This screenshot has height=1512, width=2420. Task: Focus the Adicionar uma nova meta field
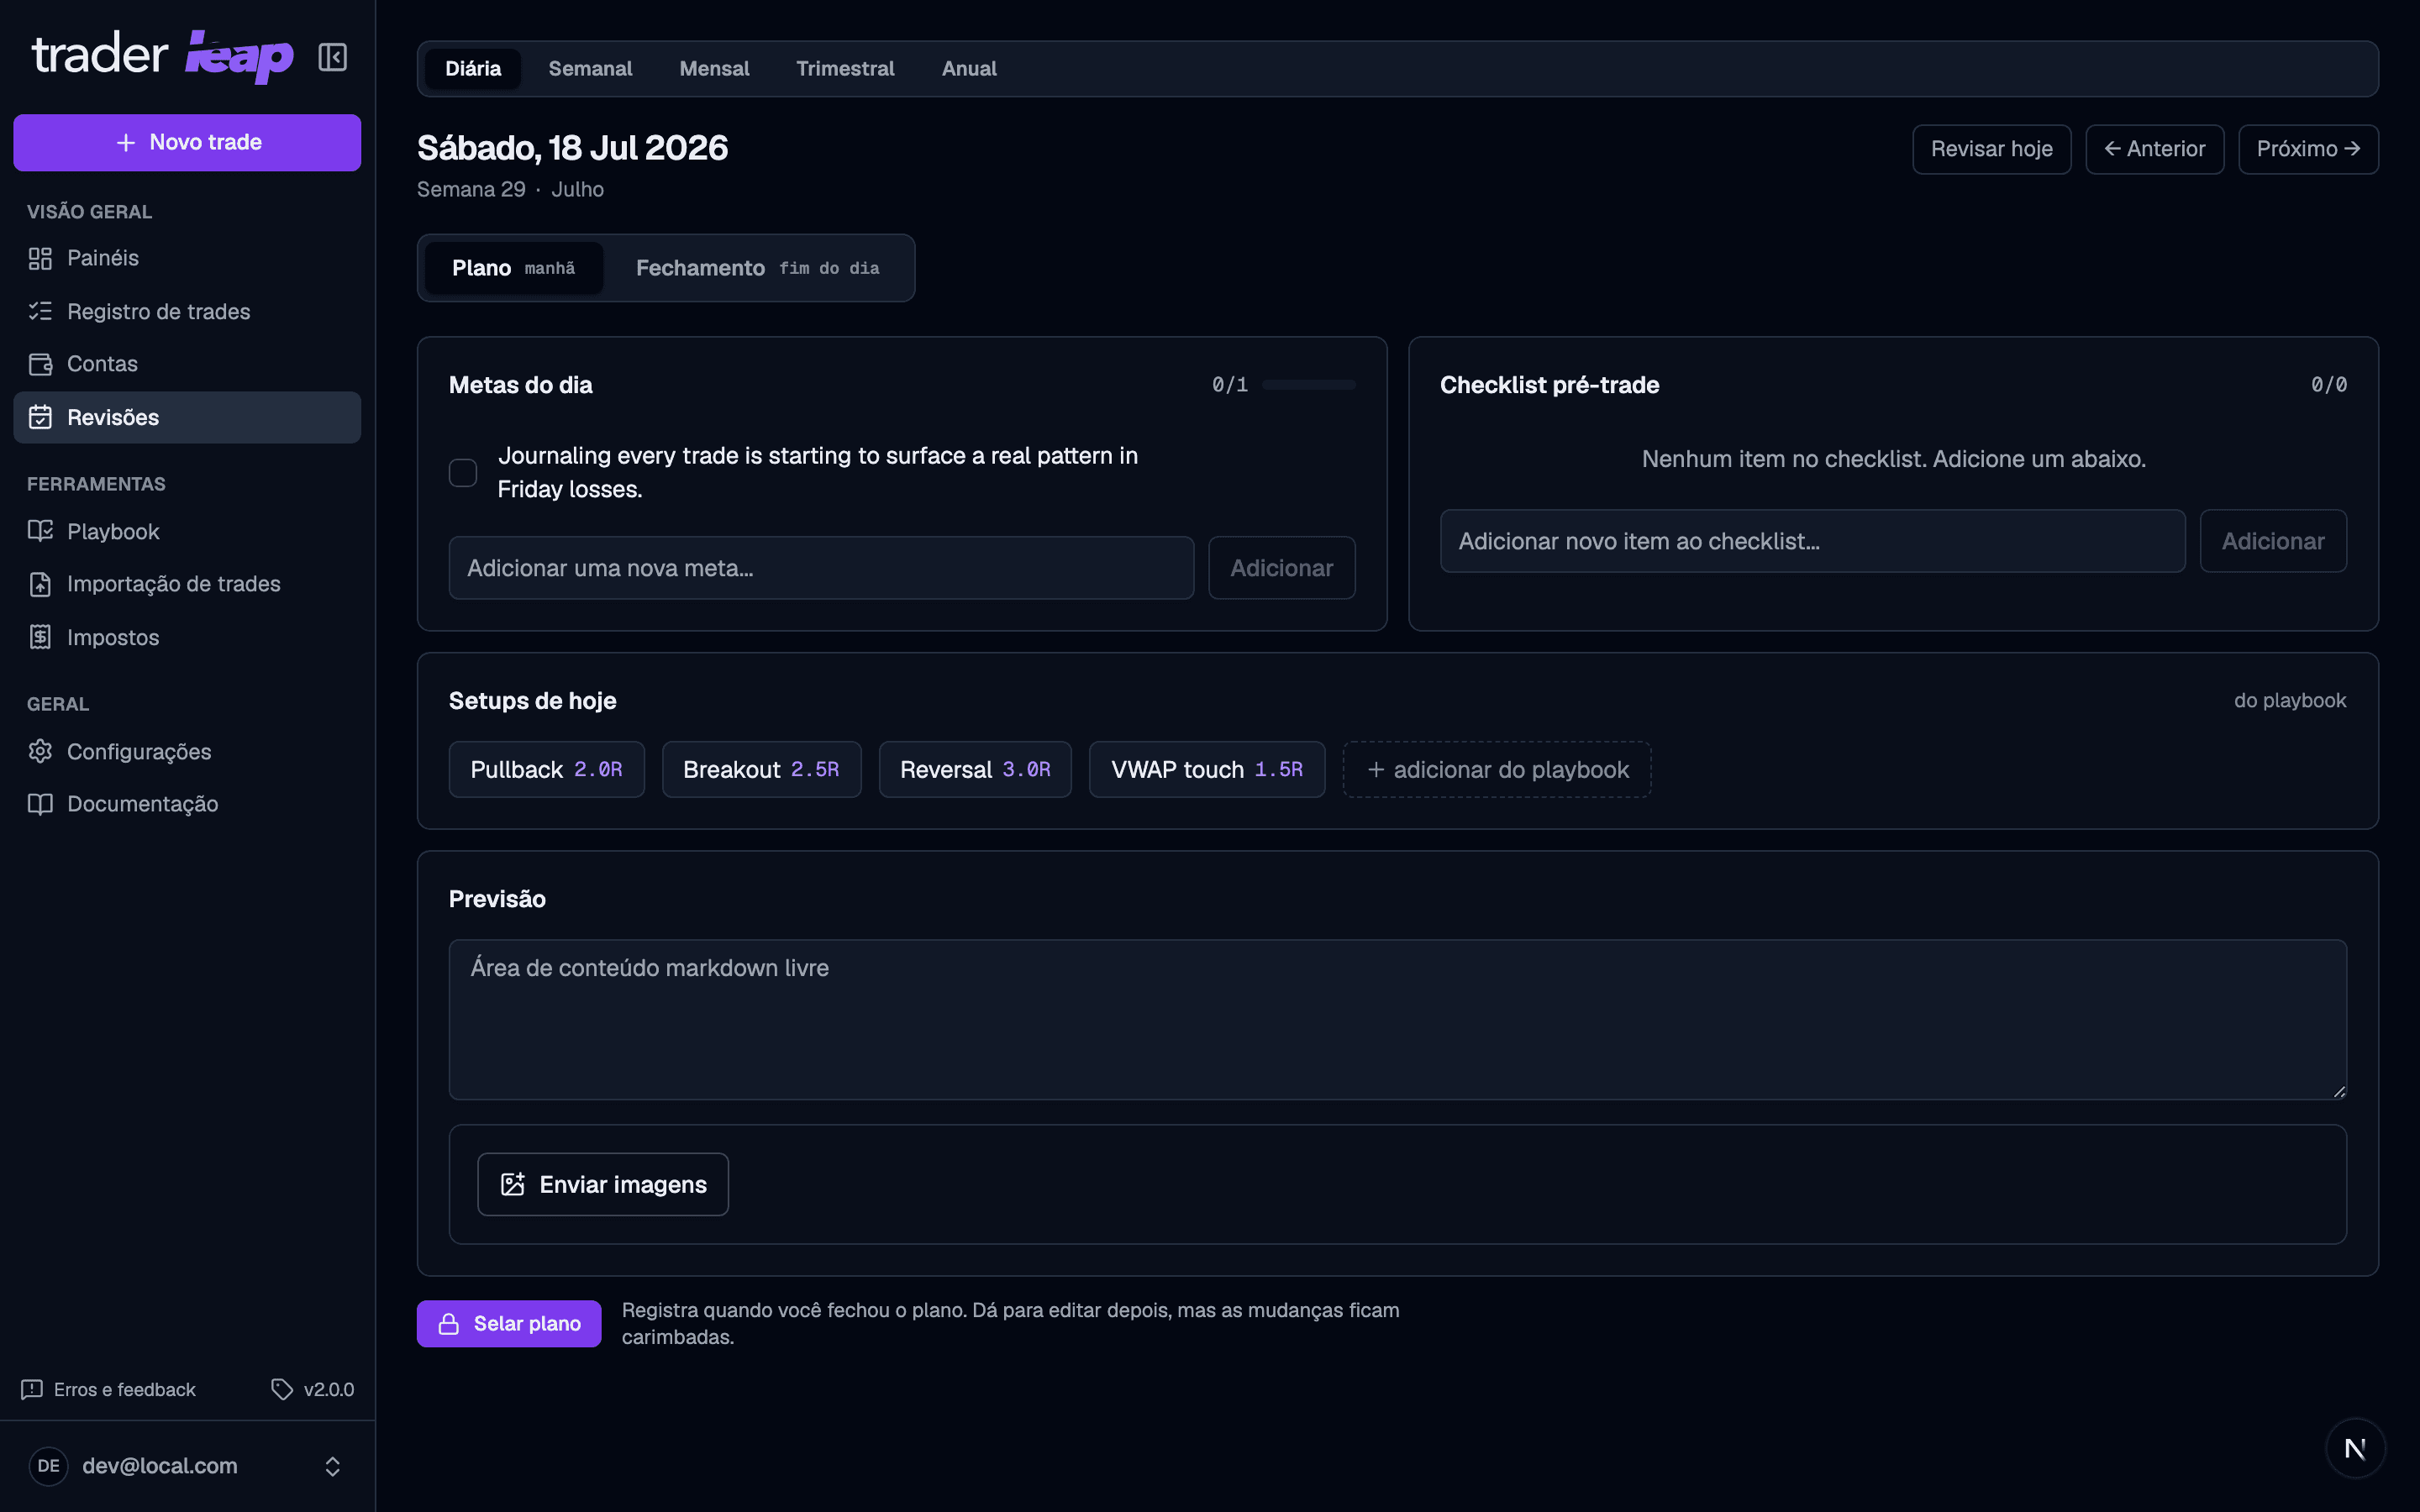point(821,568)
